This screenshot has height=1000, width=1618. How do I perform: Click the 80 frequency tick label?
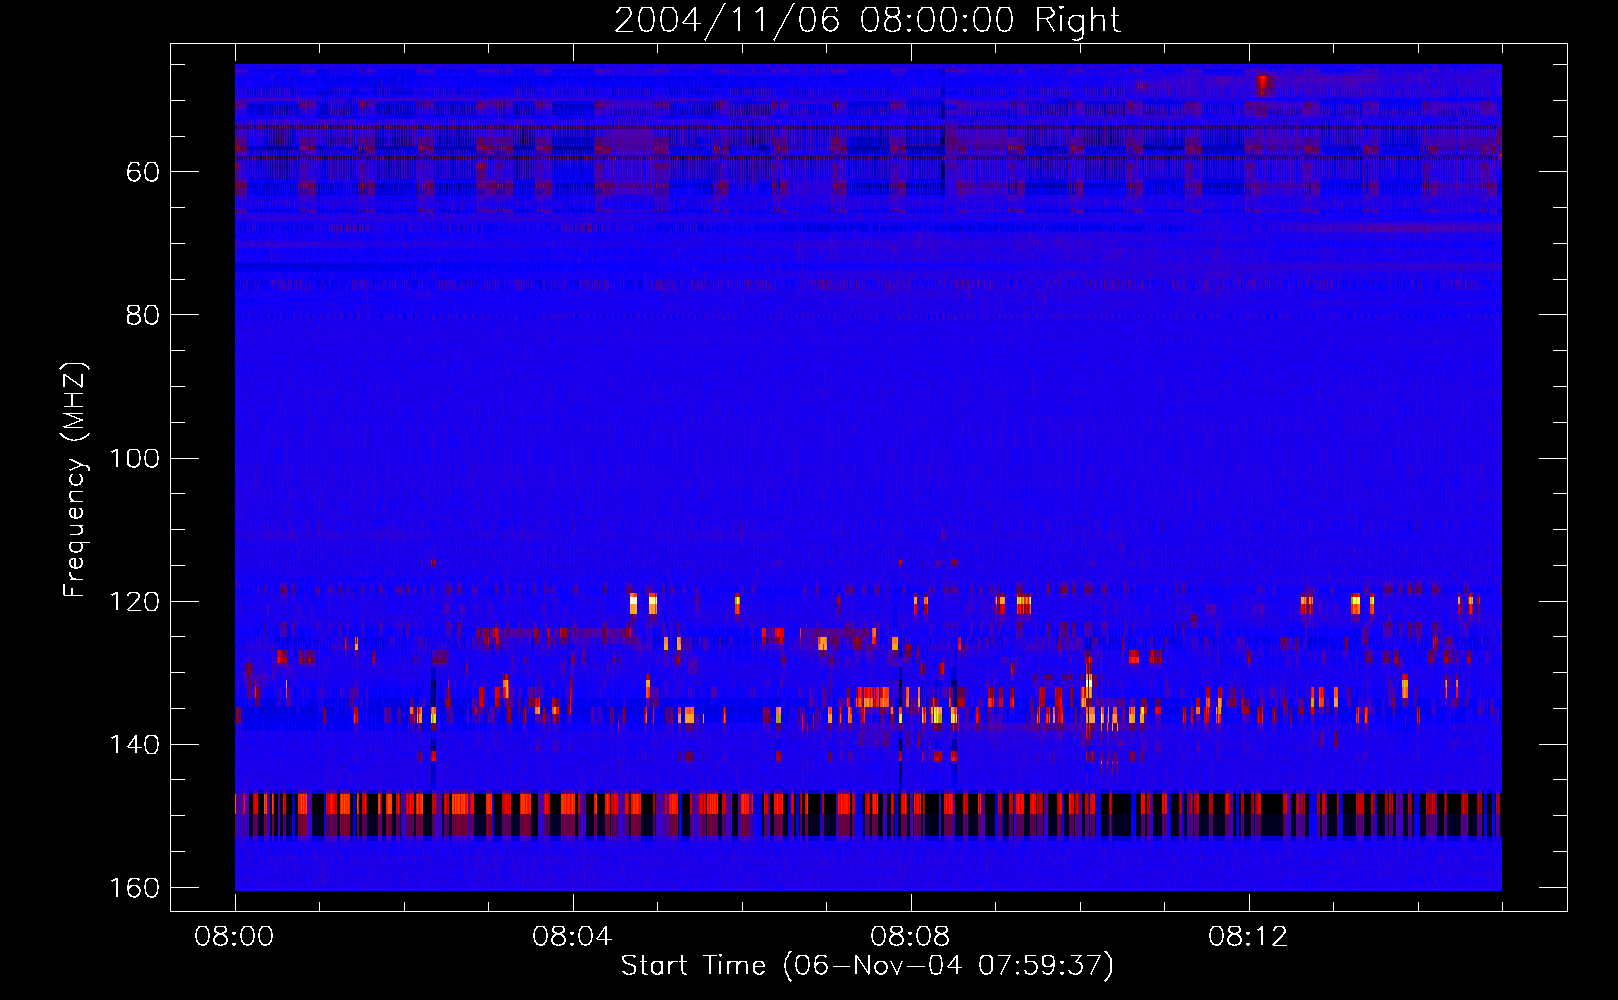[x=143, y=315]
